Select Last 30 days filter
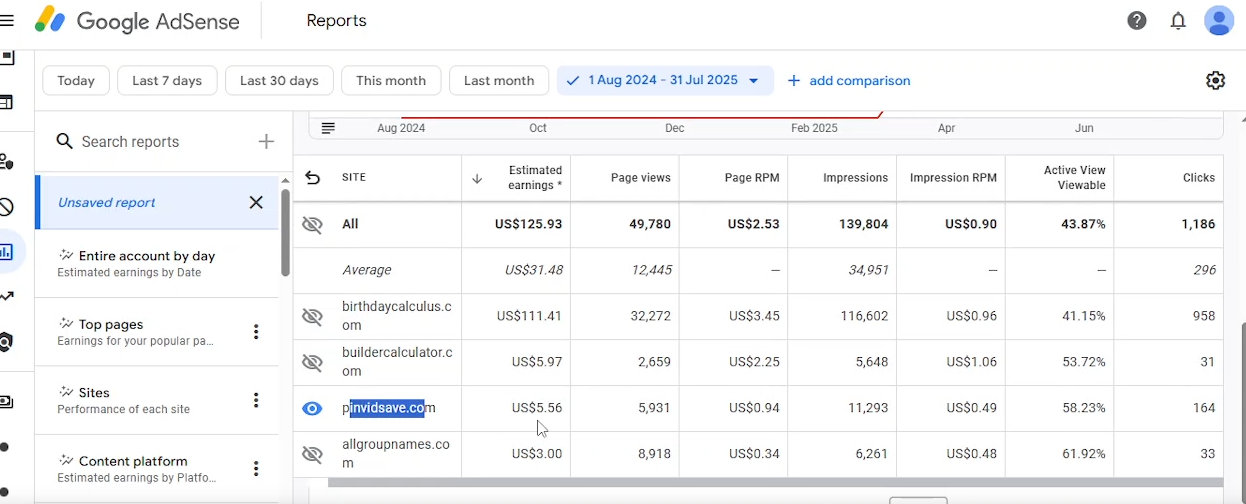 (x=279, y=80)
